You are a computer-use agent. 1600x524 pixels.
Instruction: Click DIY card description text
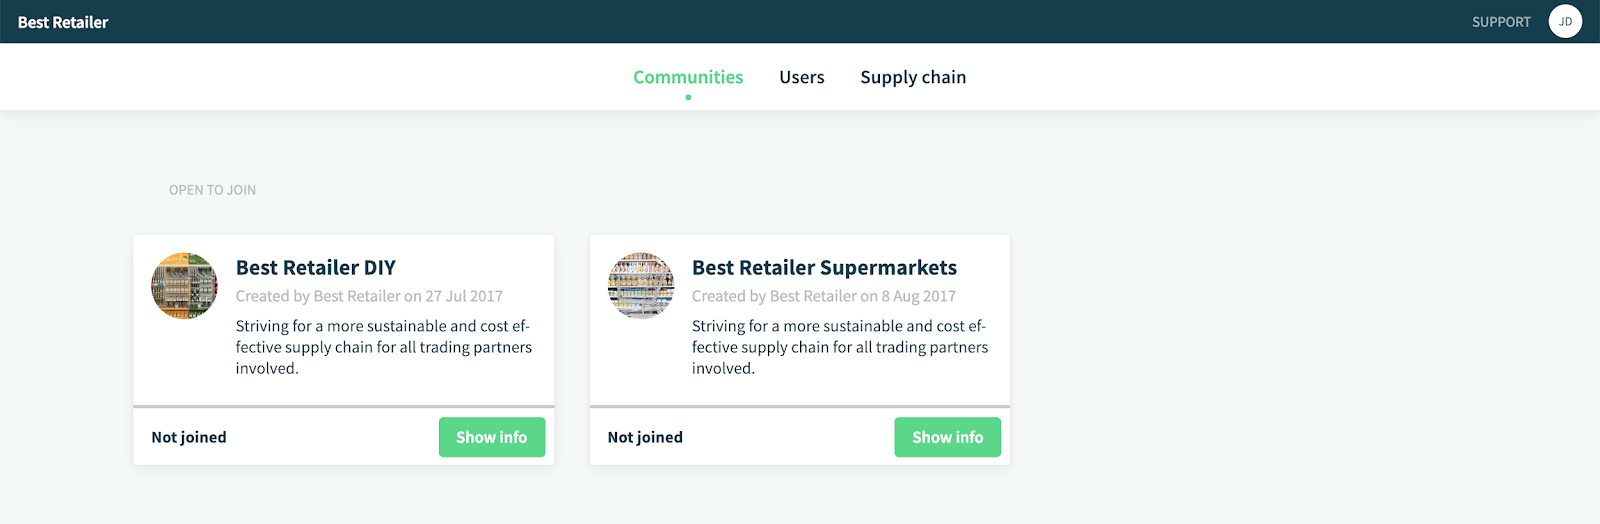(384, 347)
